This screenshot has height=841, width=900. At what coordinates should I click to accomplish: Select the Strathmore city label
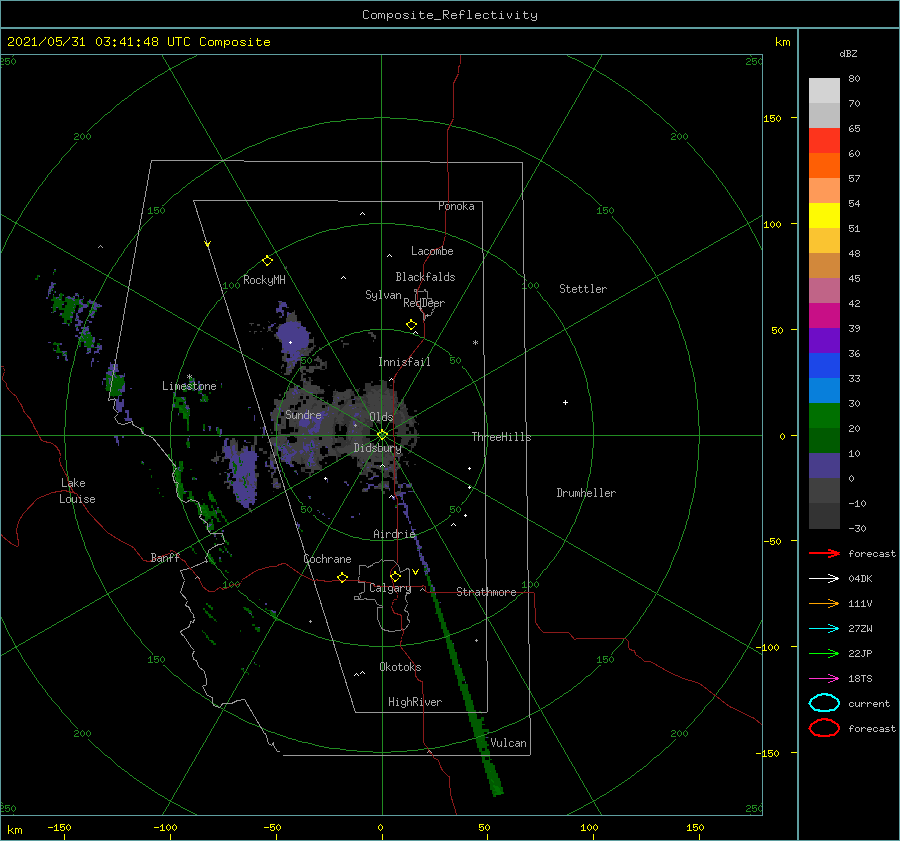(x=486, y=592)
